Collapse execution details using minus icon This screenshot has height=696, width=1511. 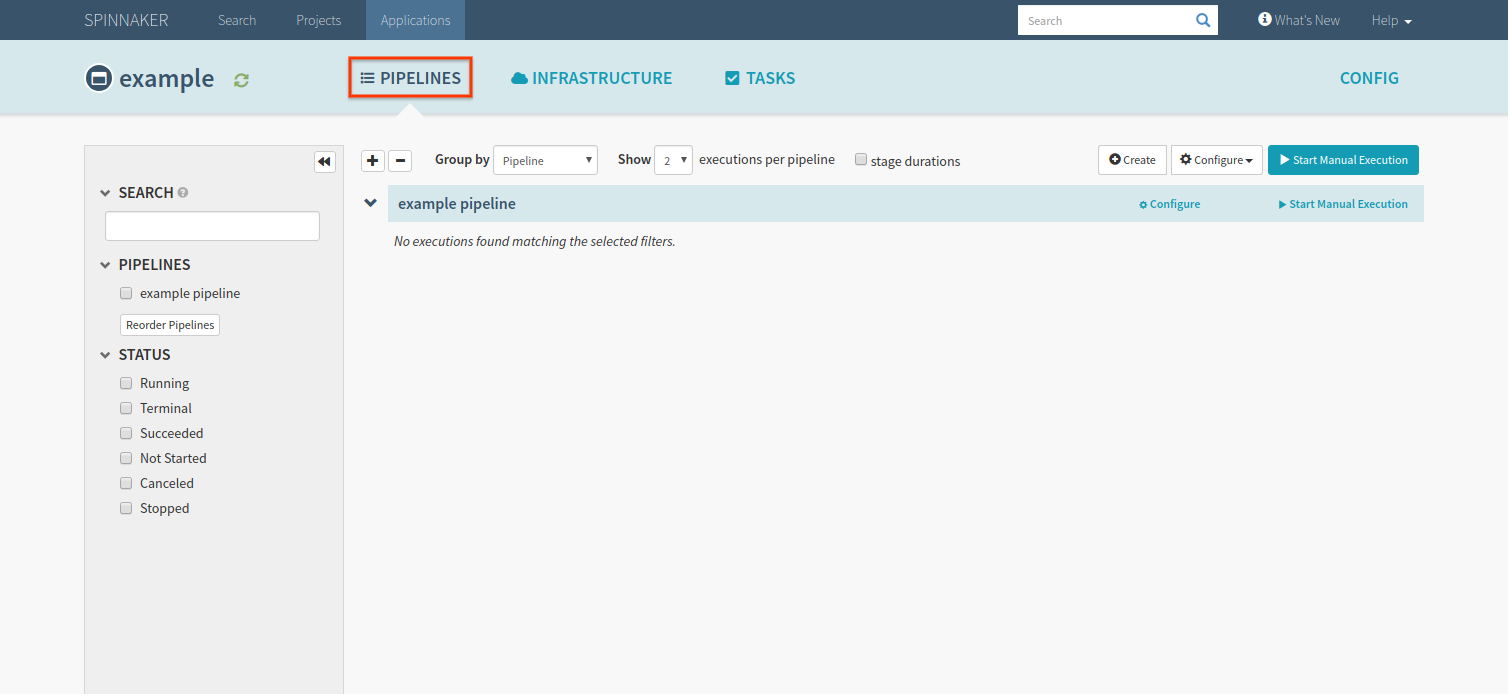click(400, 160)
